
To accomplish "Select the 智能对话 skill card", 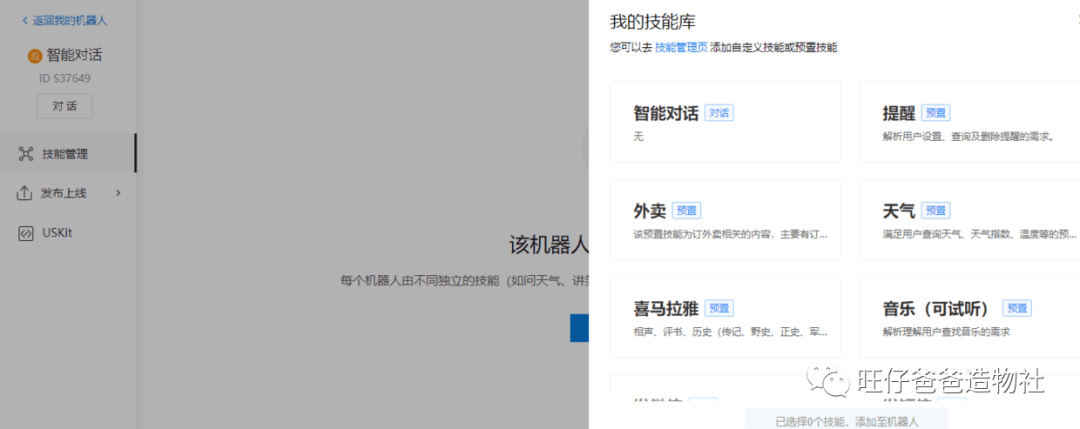I will coord(725,122).
